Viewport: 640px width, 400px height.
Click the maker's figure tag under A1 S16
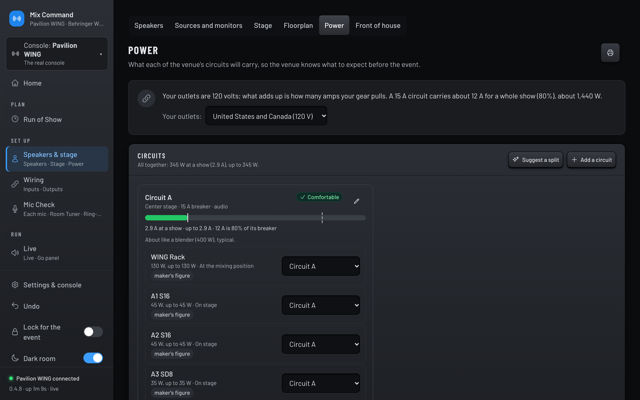pyautogui.click(x=172, y=315)
